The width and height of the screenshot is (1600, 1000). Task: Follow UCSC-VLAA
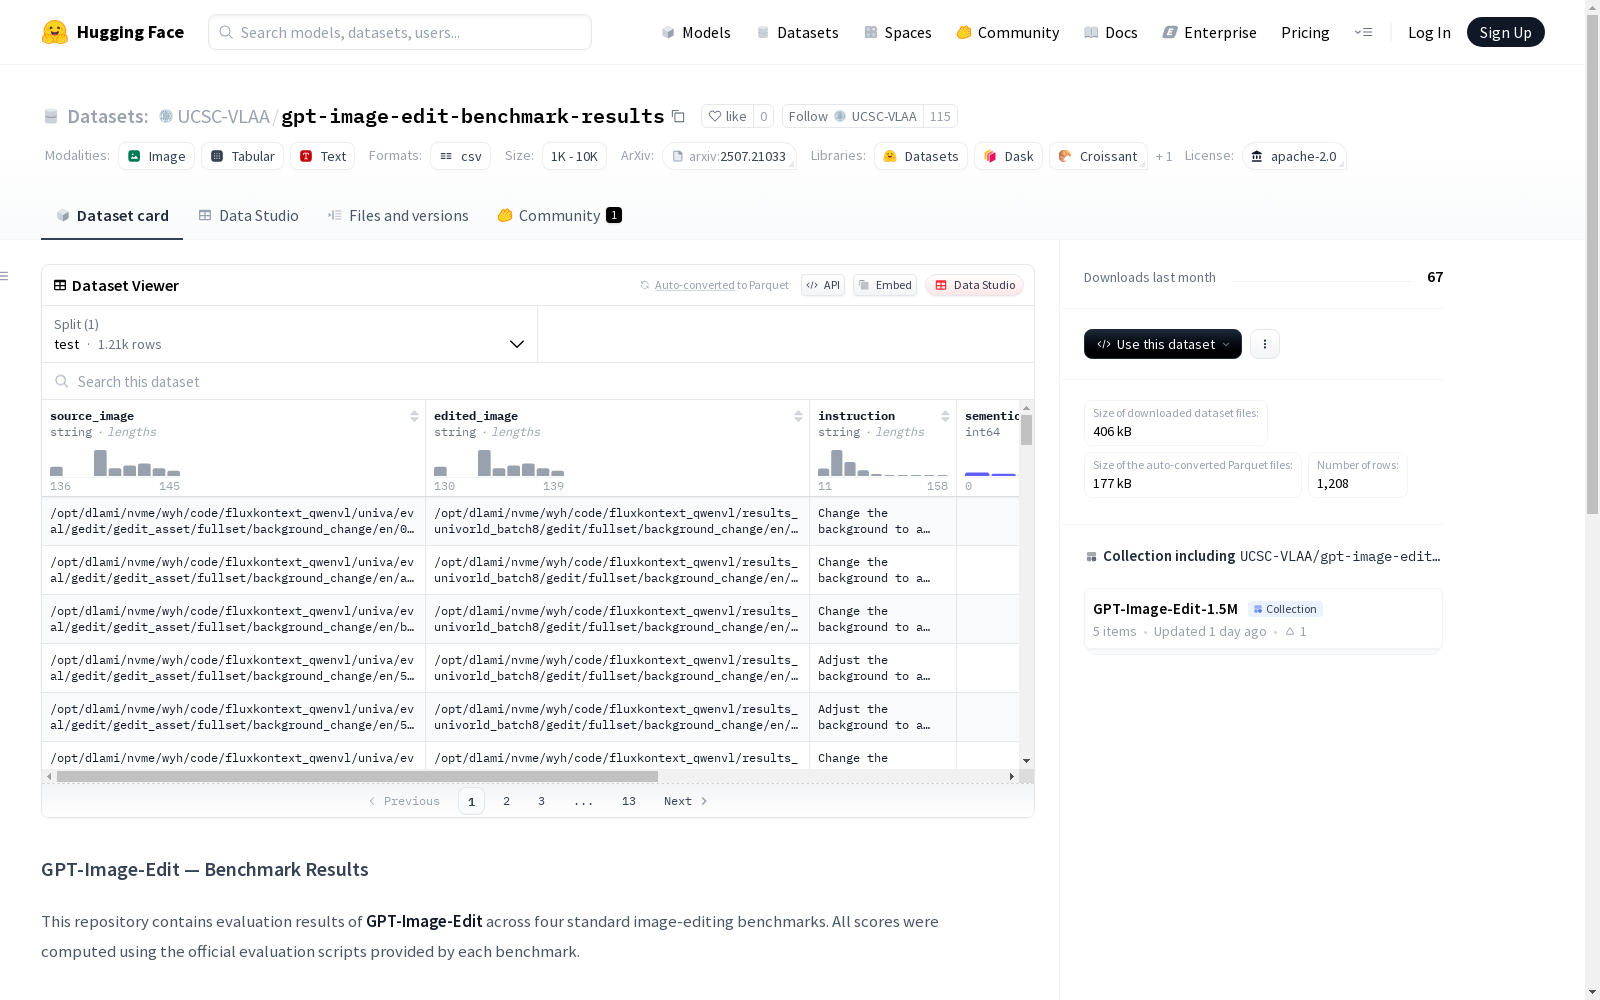[852, 116]
